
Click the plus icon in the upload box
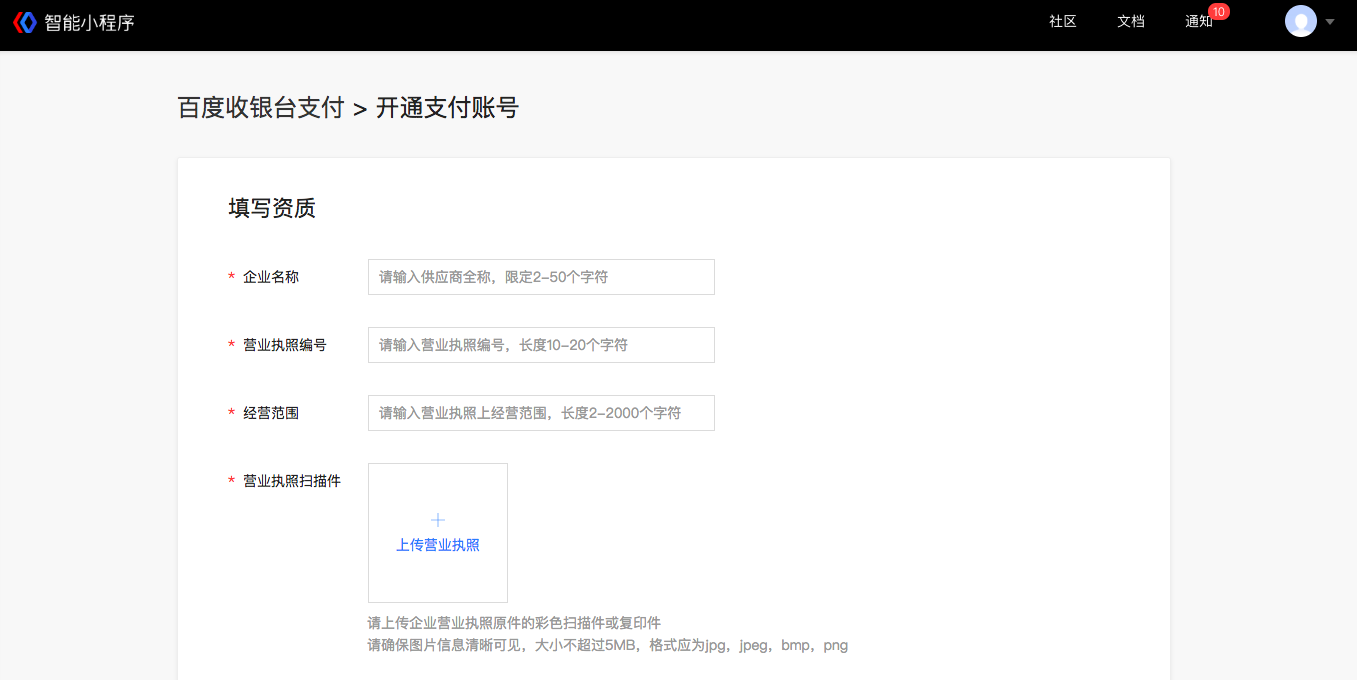point(437,519)
